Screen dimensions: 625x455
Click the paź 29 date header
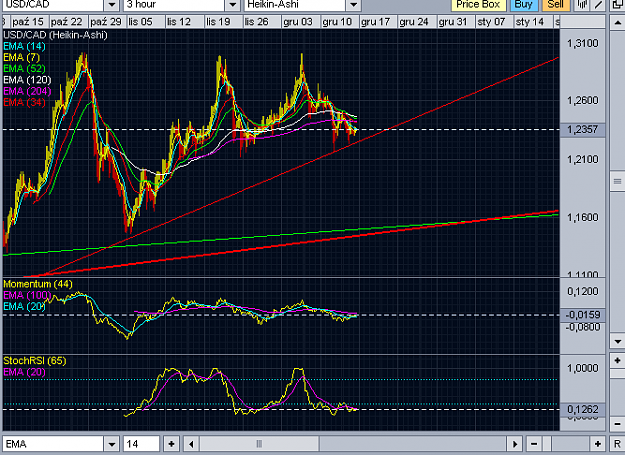coord(106,22)
